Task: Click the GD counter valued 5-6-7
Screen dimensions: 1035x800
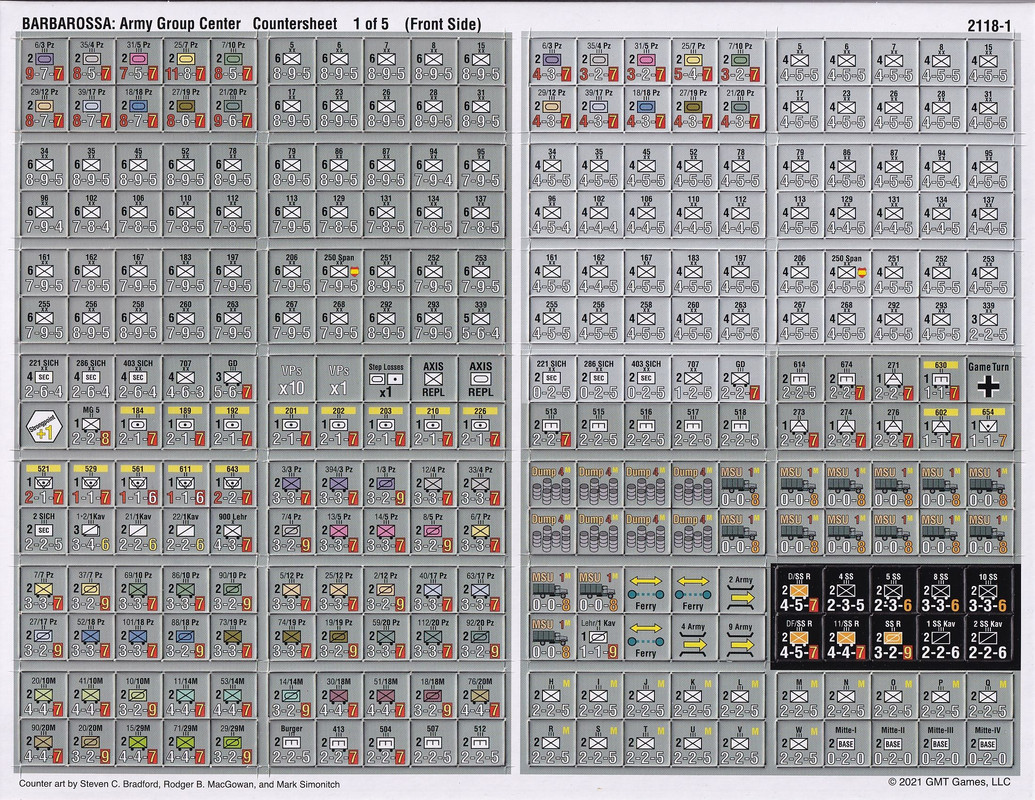Action: pyautogui.click(x=232, y=379)
